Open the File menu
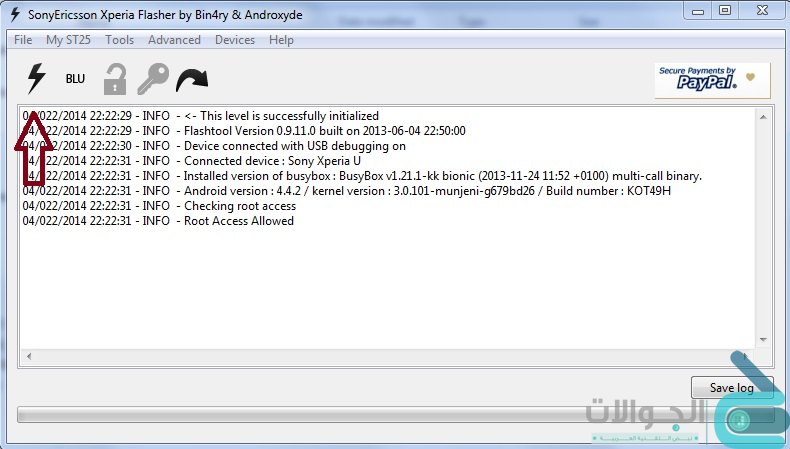The image size is (790, 449). [x=23, y=40]
